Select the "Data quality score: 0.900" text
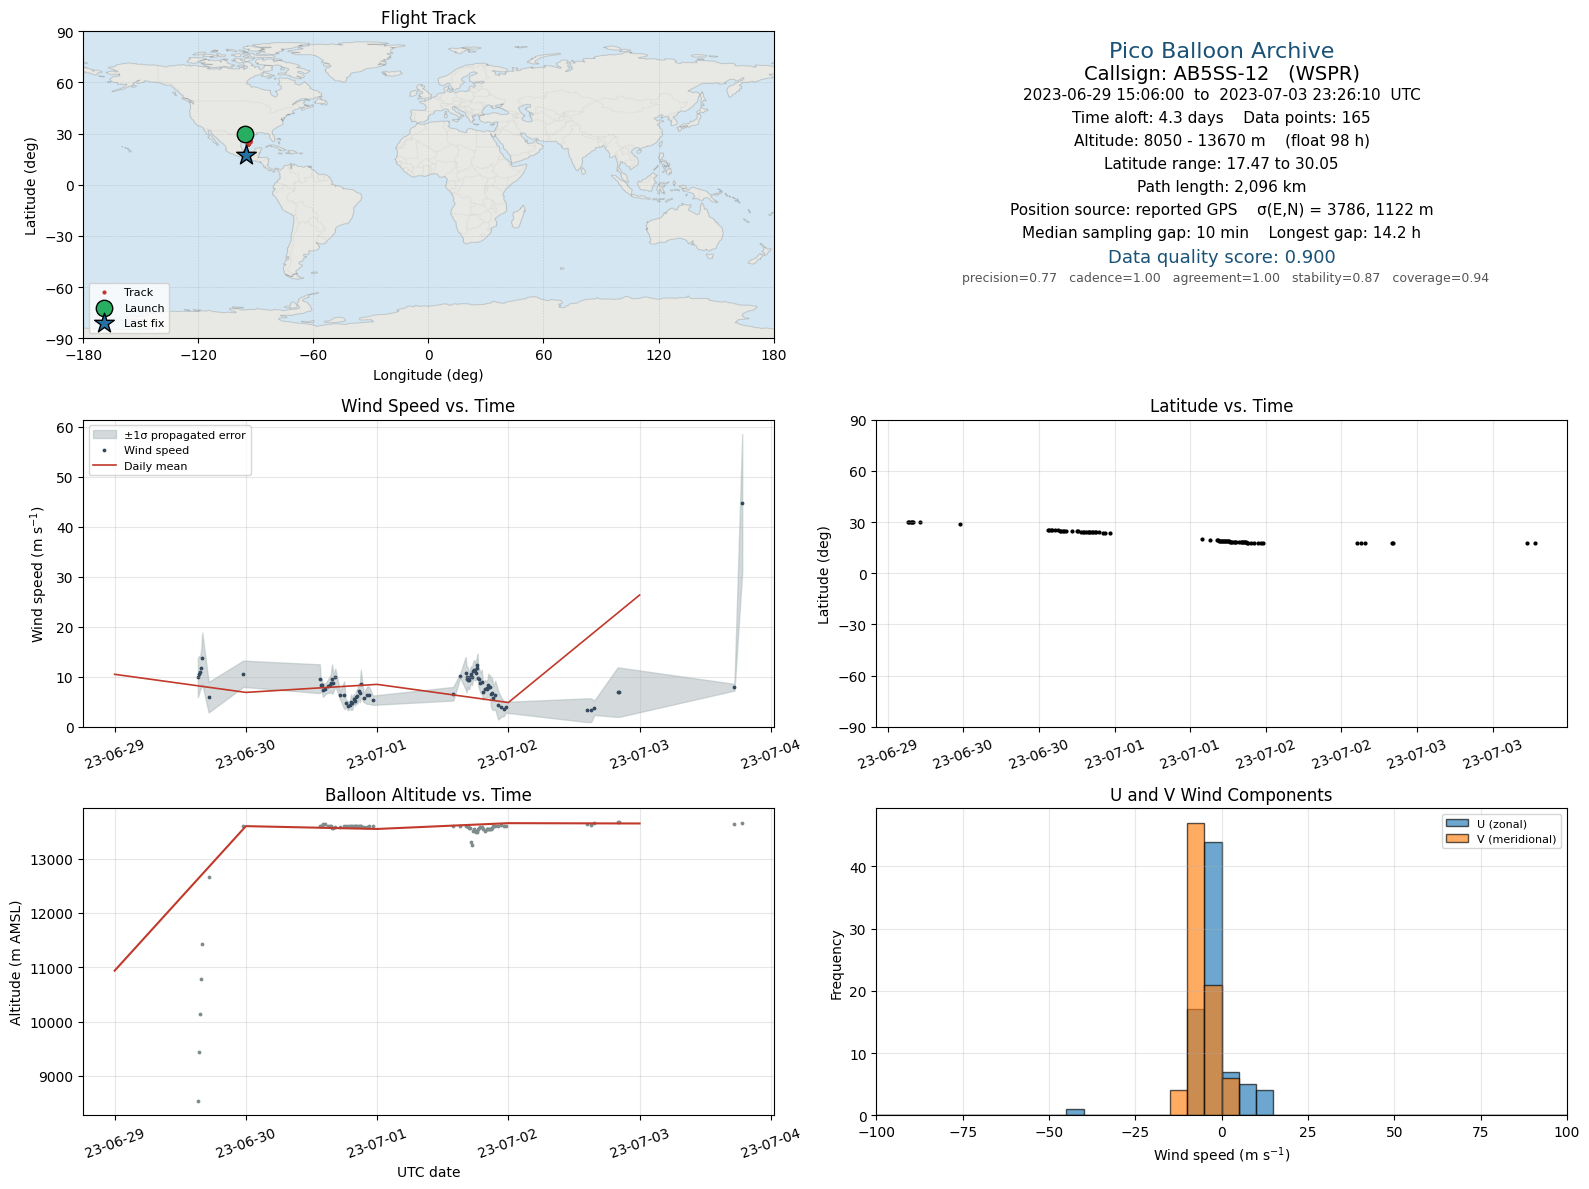The width and height of the screenshot is (1589, 1189). tap(1221, 257)
